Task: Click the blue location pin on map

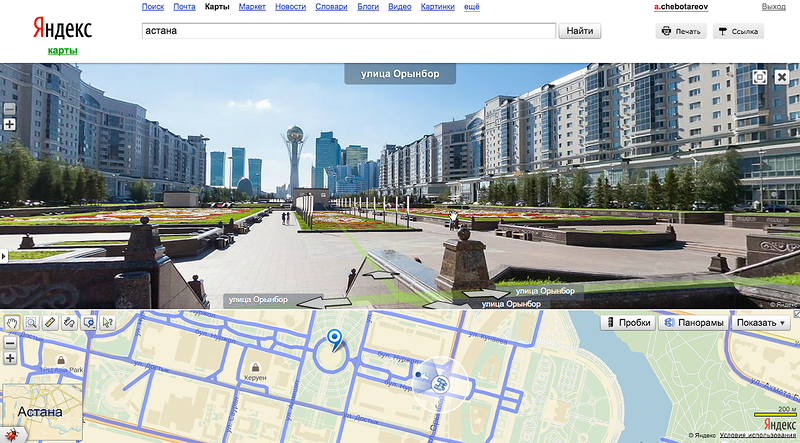Action: (x=335, y=341)
